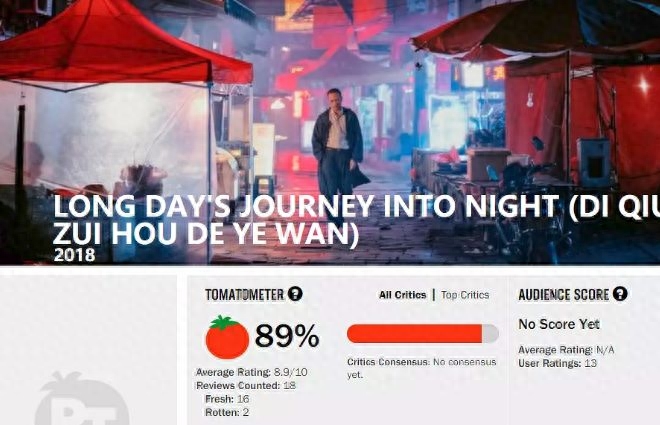Click User Ratings: 13
Screen dimensions: 660x425
click(x=557, y=363)
